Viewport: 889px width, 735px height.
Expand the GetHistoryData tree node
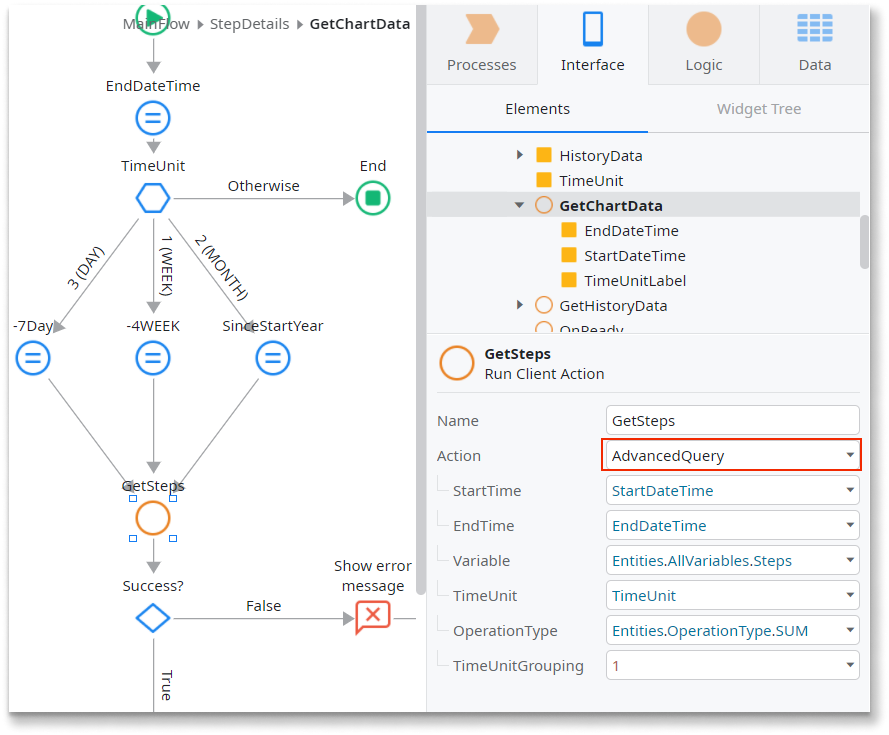(x=519, y=305)
